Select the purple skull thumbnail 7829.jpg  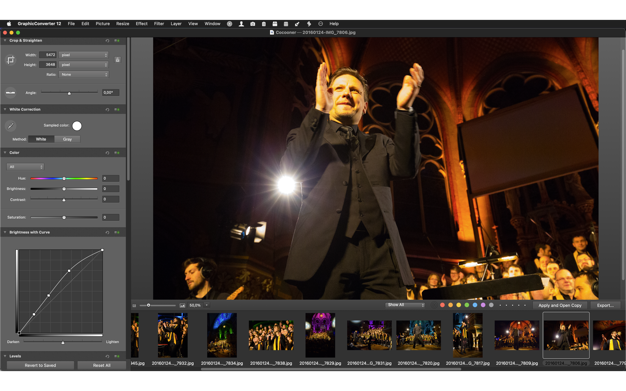320,335
